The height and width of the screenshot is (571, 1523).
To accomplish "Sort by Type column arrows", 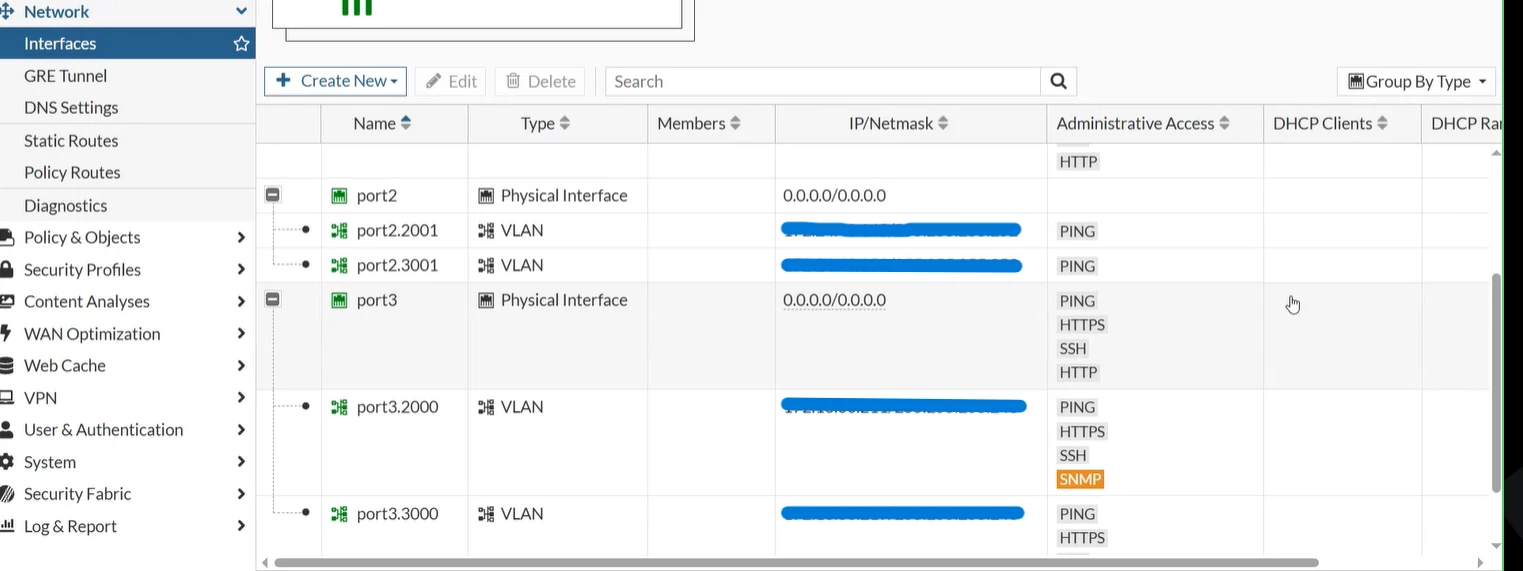I will [564, 123].
